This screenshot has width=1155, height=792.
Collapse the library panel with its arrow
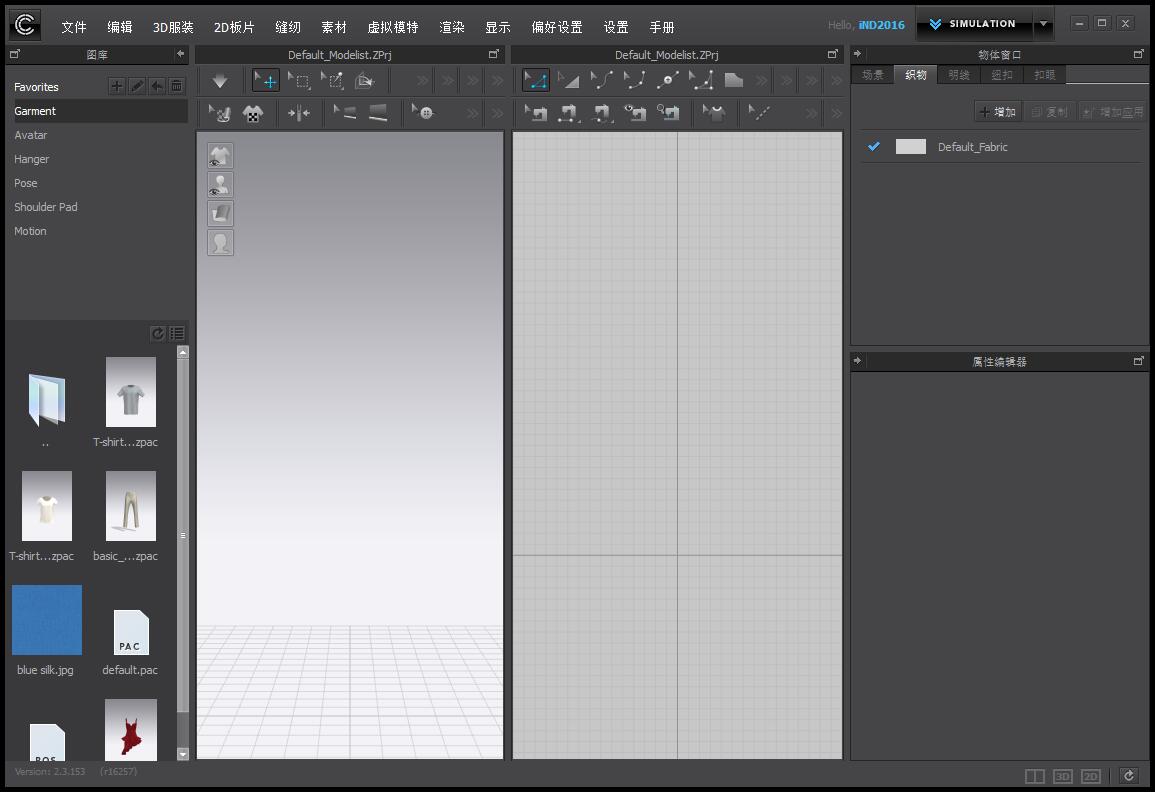pos(180,54)
